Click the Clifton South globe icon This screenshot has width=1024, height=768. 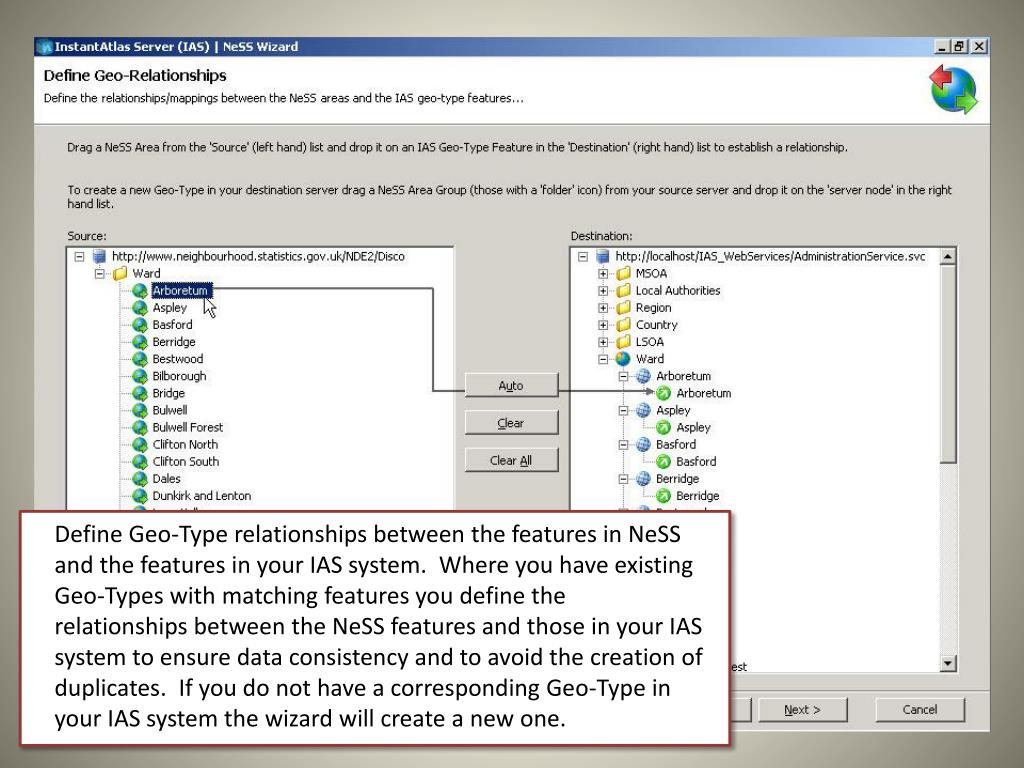[x=140, y=461]
